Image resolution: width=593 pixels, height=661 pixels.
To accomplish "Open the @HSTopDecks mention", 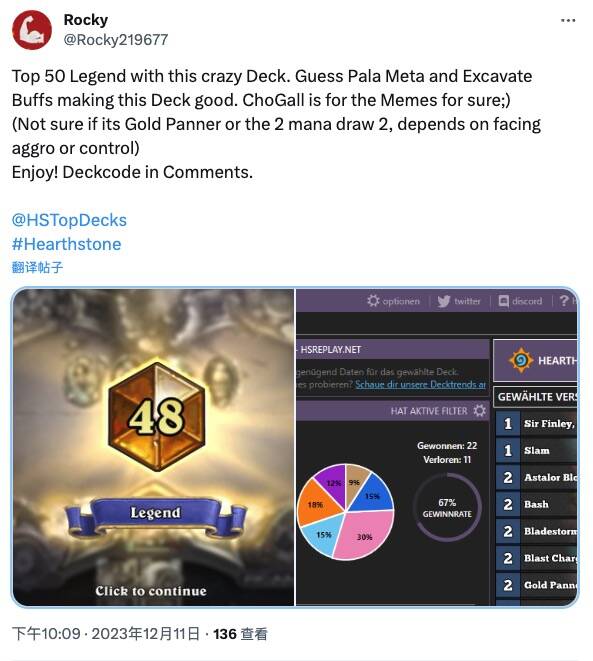I will 69,220.
